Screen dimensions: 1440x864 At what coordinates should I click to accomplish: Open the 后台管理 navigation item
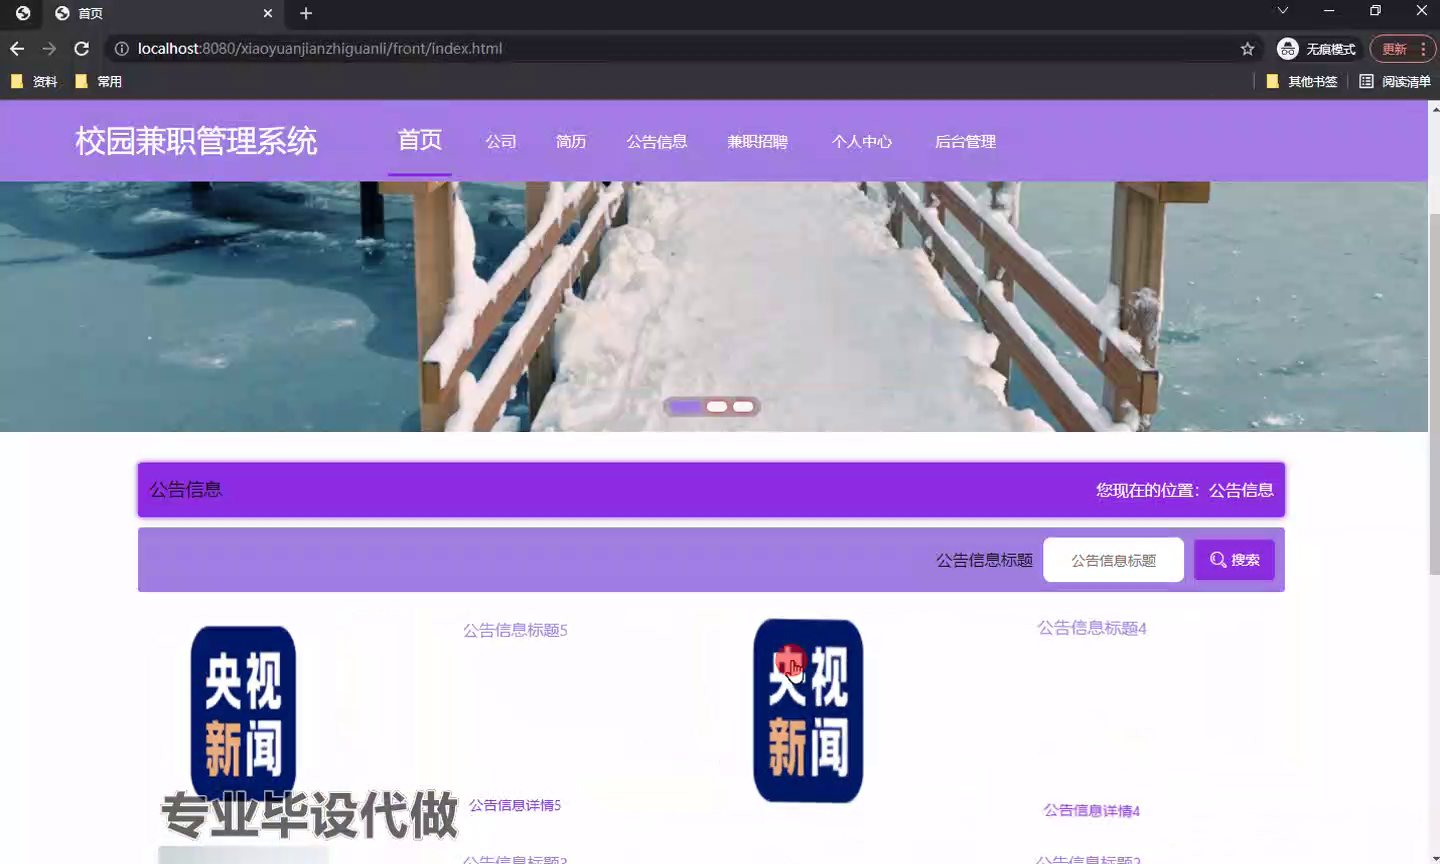click(965, 141)
